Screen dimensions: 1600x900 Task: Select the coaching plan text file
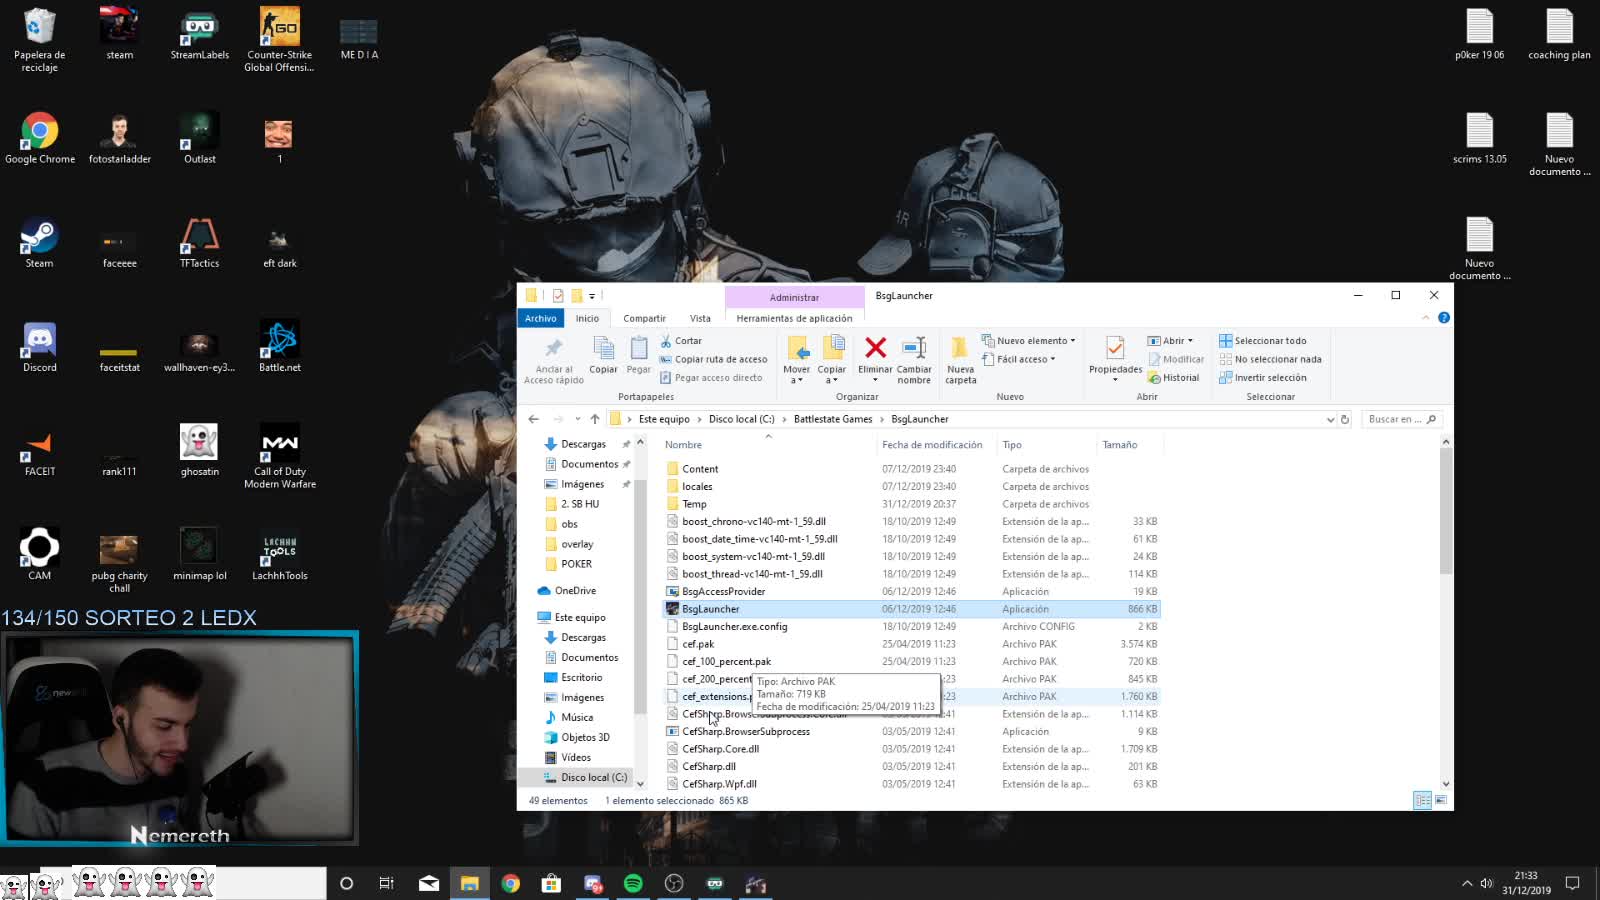(1559, 34)
